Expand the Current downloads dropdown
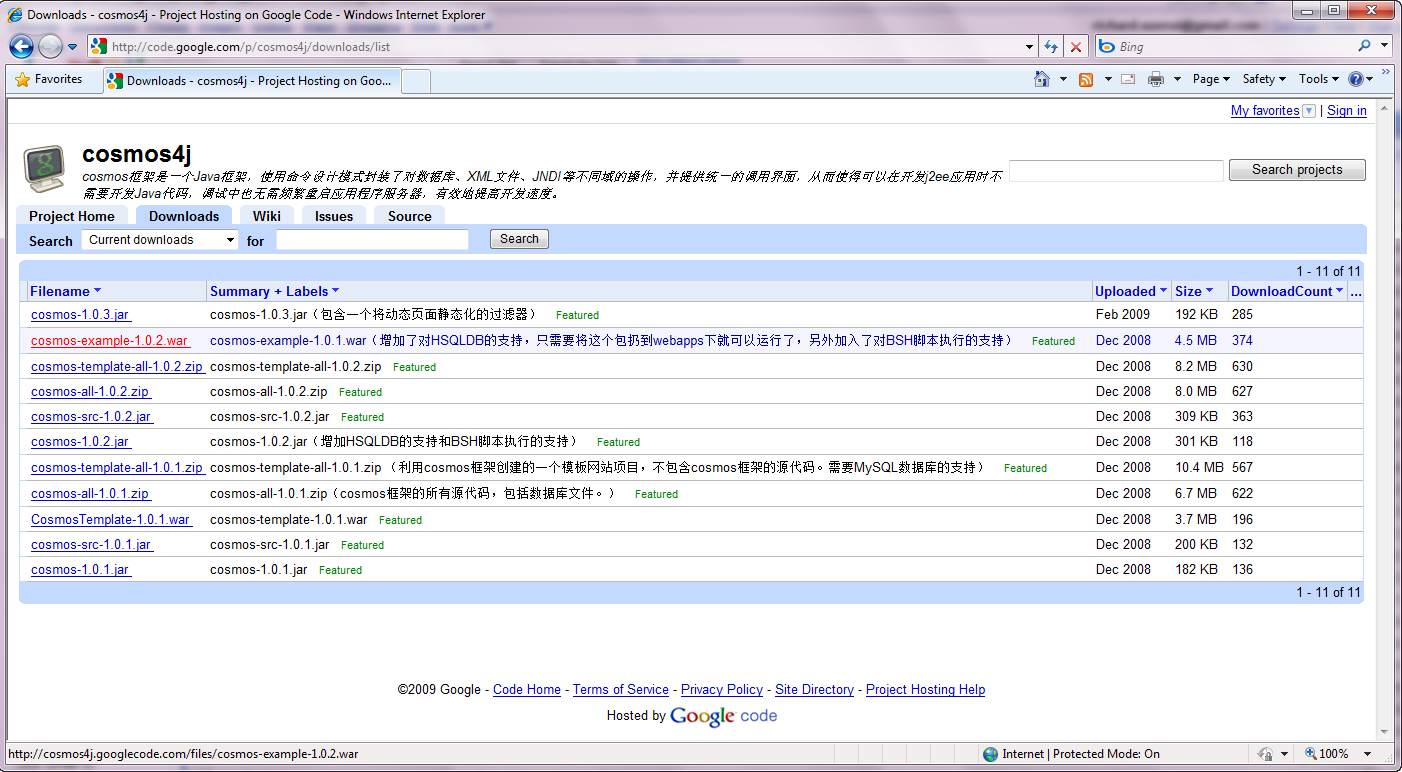 click(x=160, y=240)
